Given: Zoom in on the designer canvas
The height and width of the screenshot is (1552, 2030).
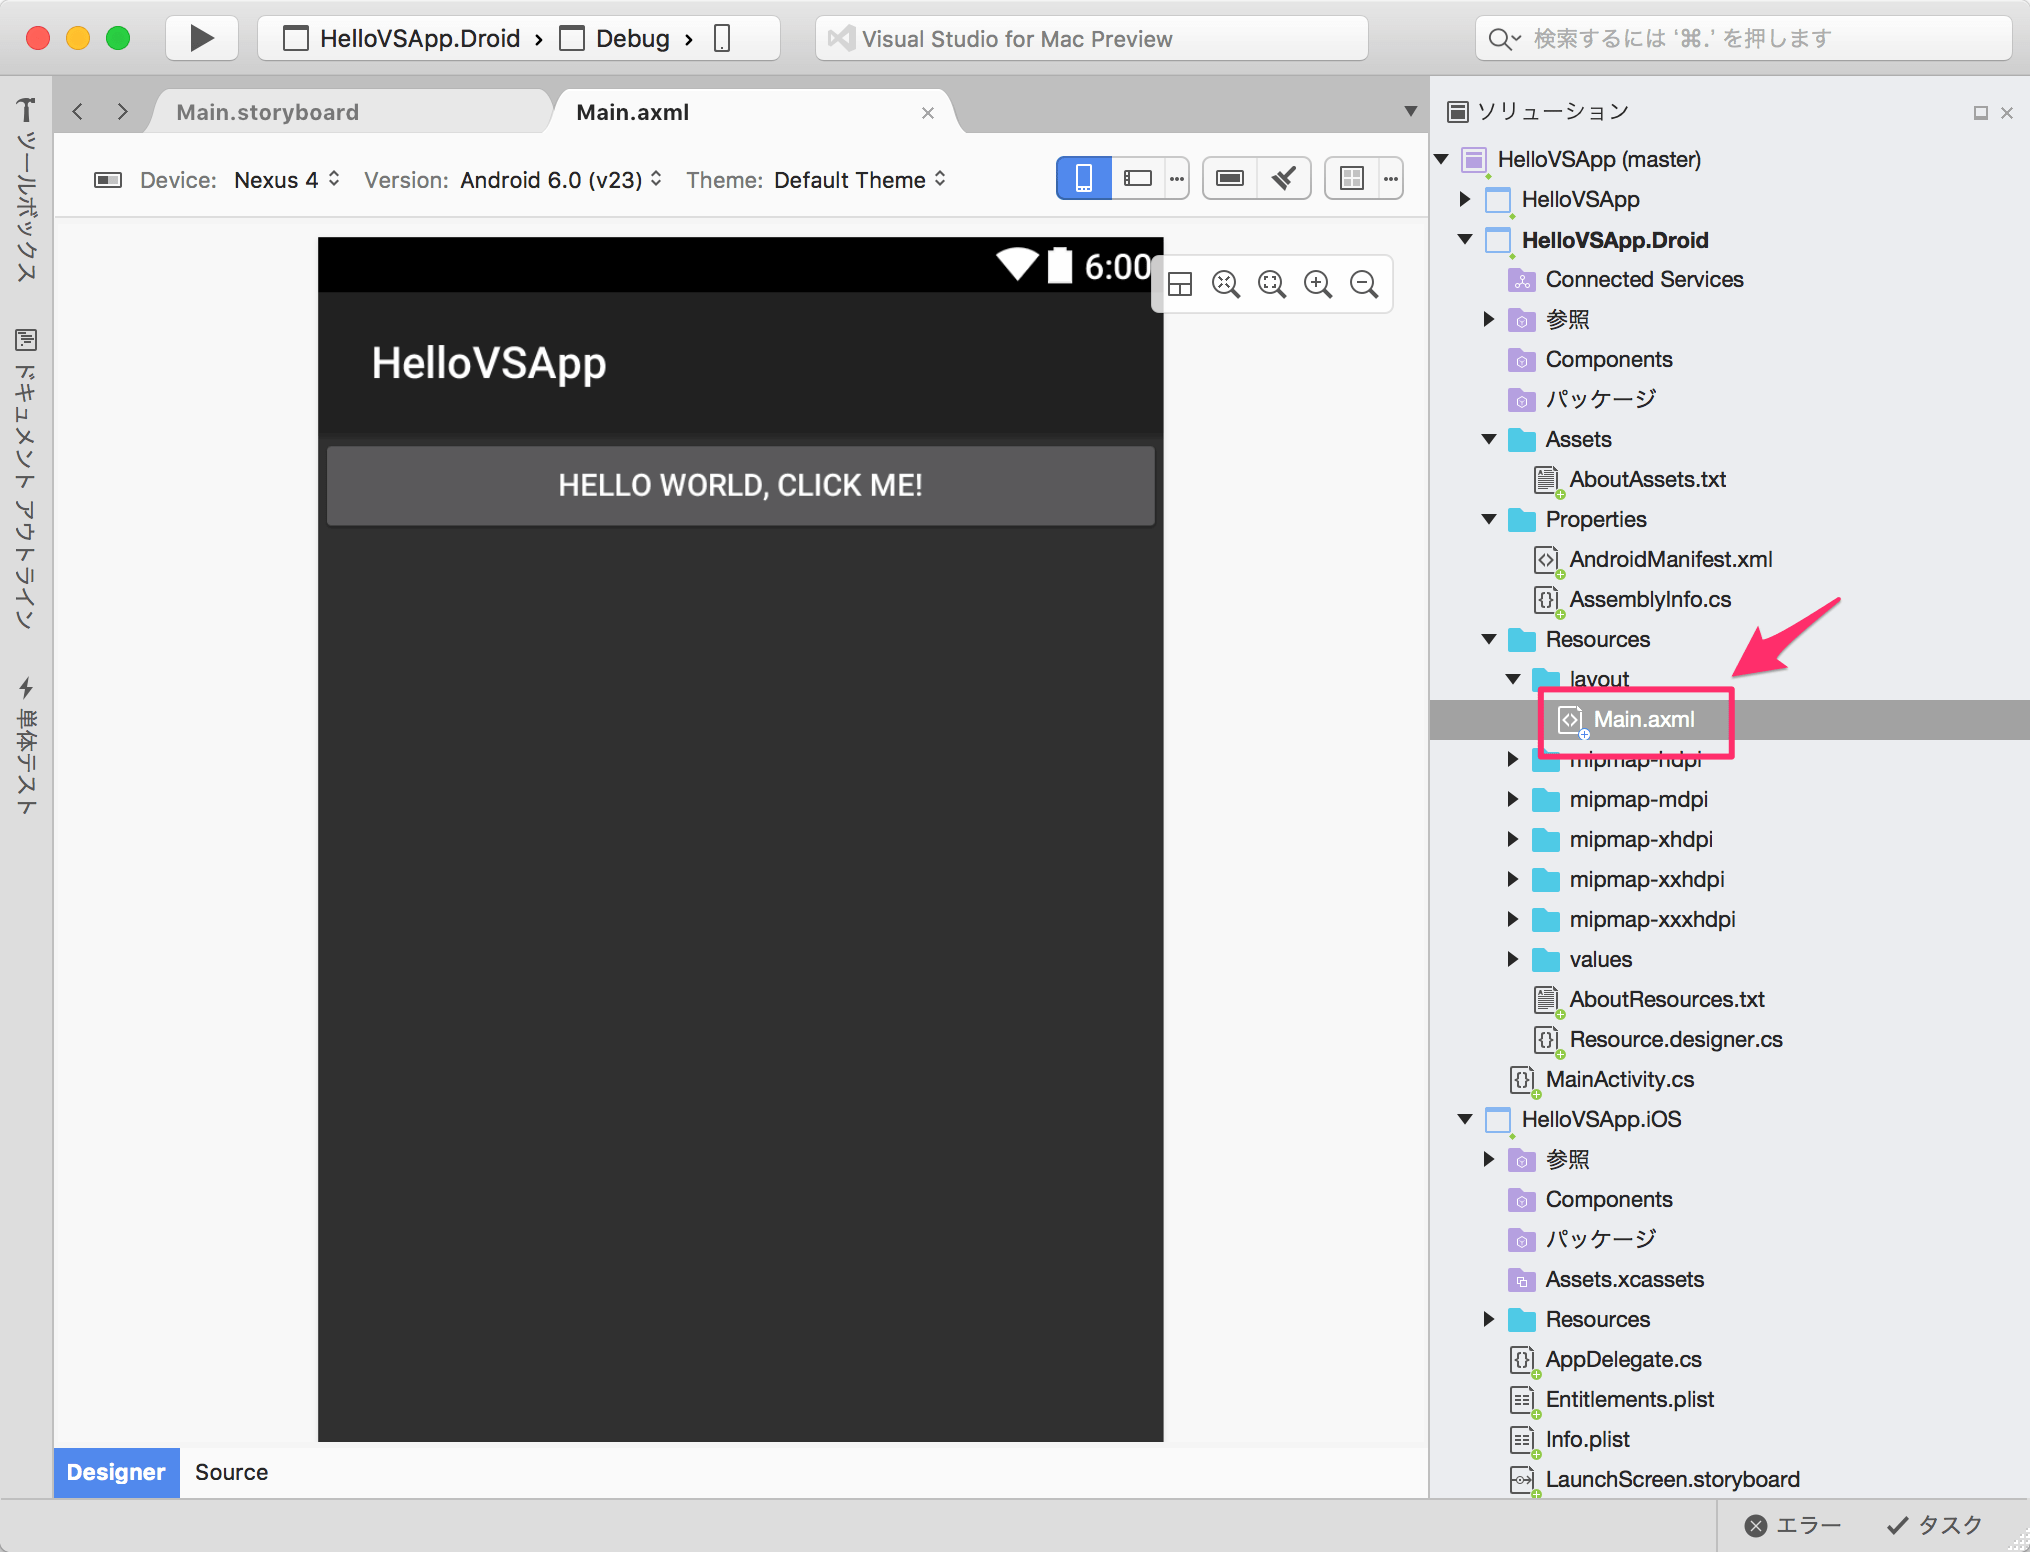Looking at the screenshot, I should point(1318,284).
